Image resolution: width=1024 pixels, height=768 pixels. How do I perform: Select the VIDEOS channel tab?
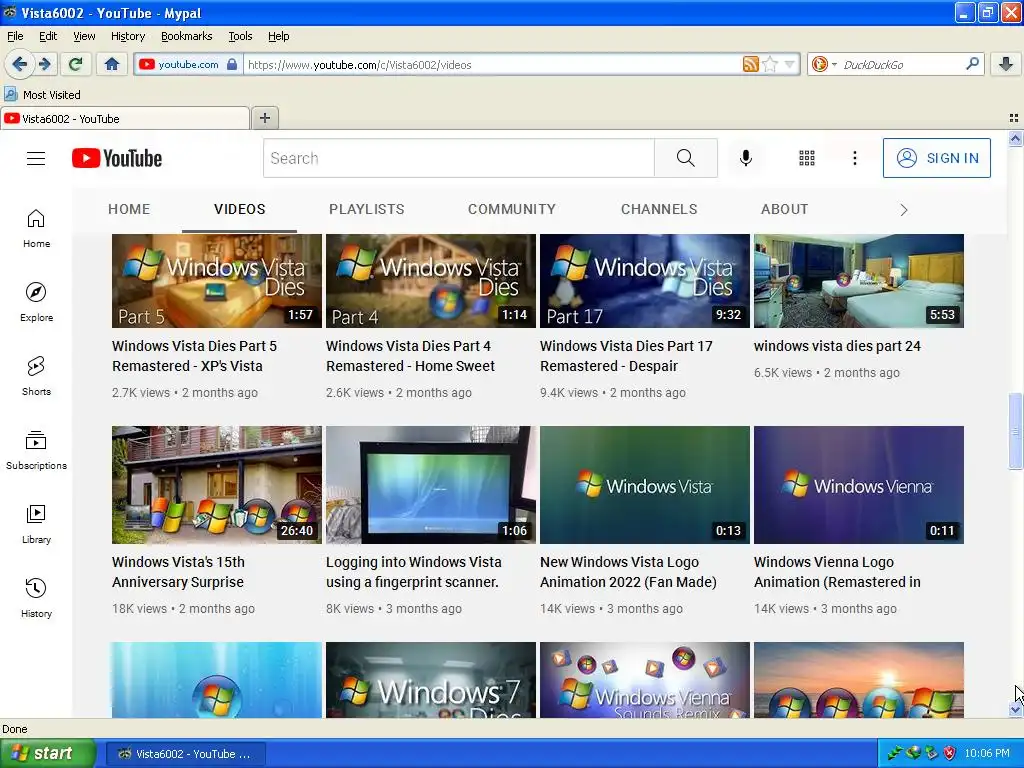tap(240, 210)
